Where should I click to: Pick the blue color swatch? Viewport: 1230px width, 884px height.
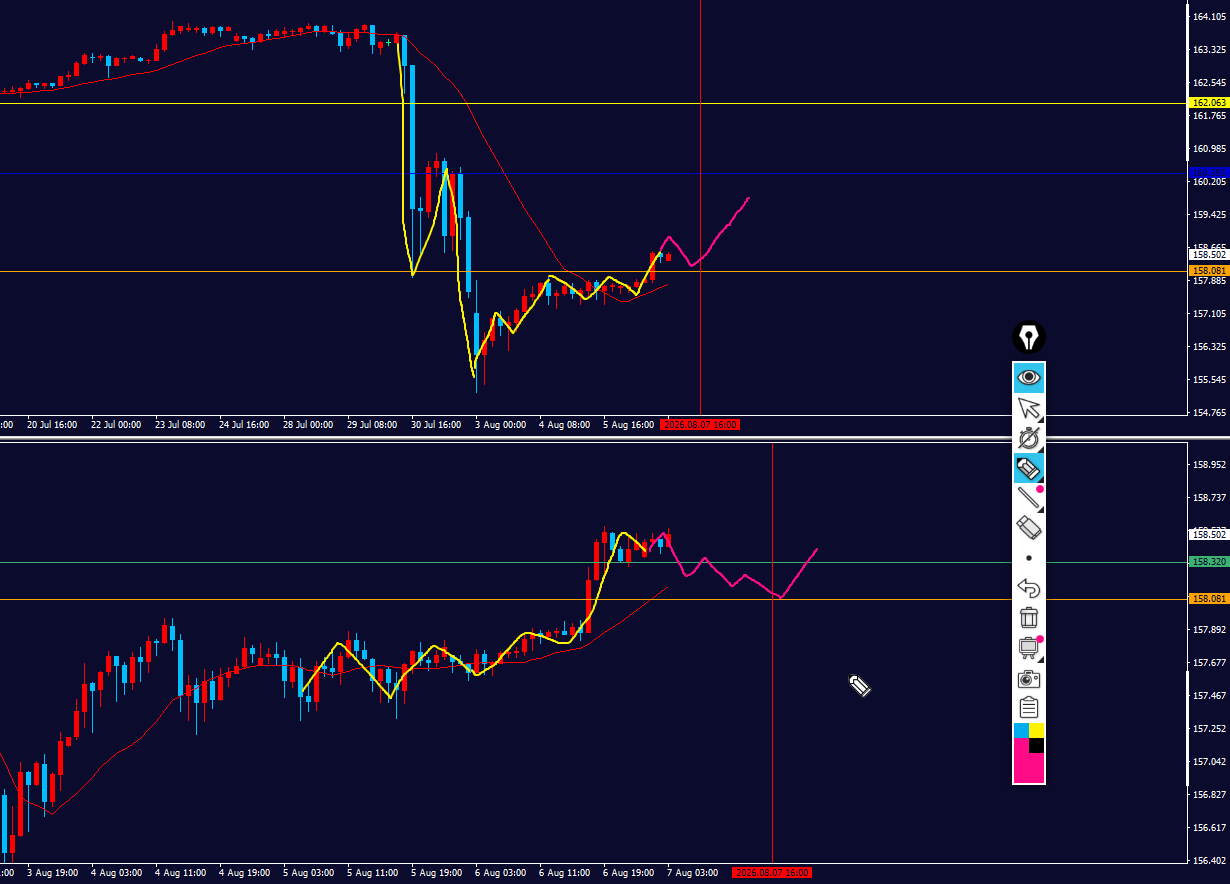click(1021, 731)
